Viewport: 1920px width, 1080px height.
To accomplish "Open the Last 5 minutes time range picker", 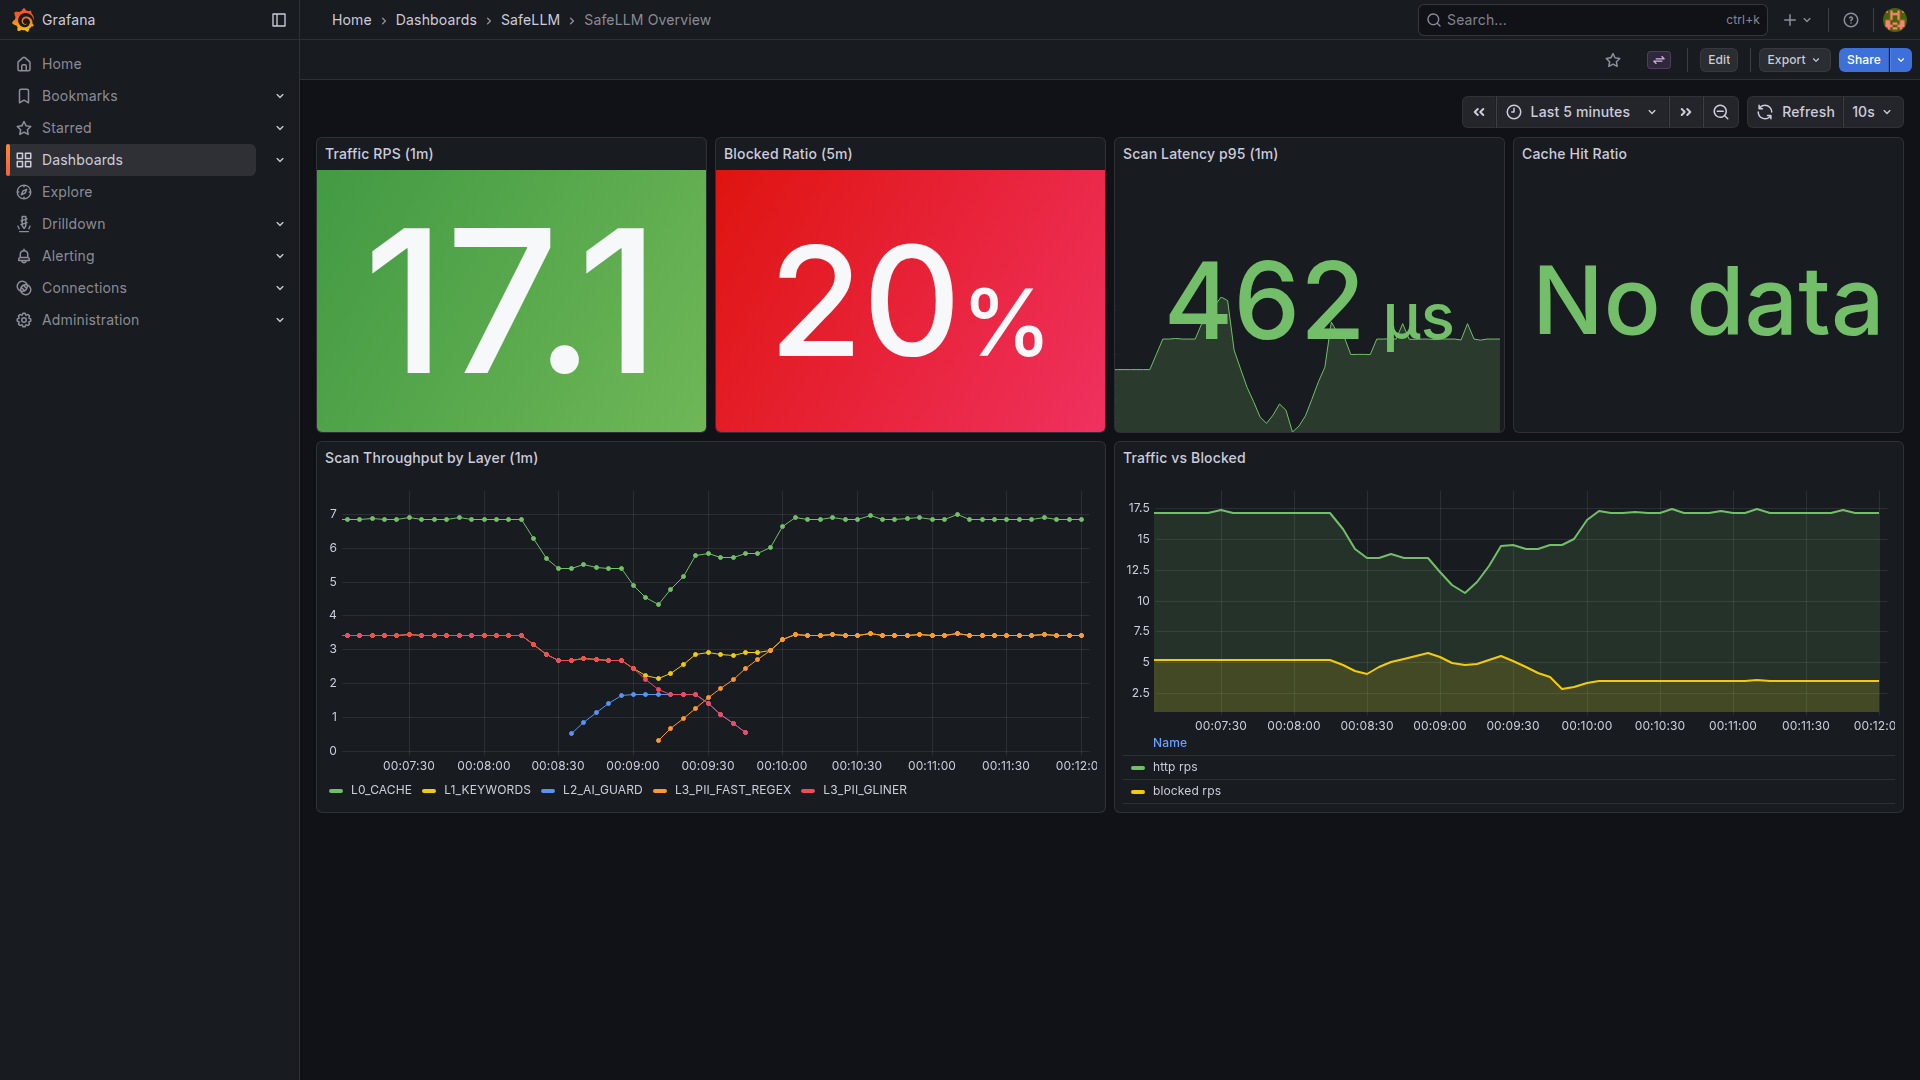I will pyautogui.click(x=1578, y=112).
